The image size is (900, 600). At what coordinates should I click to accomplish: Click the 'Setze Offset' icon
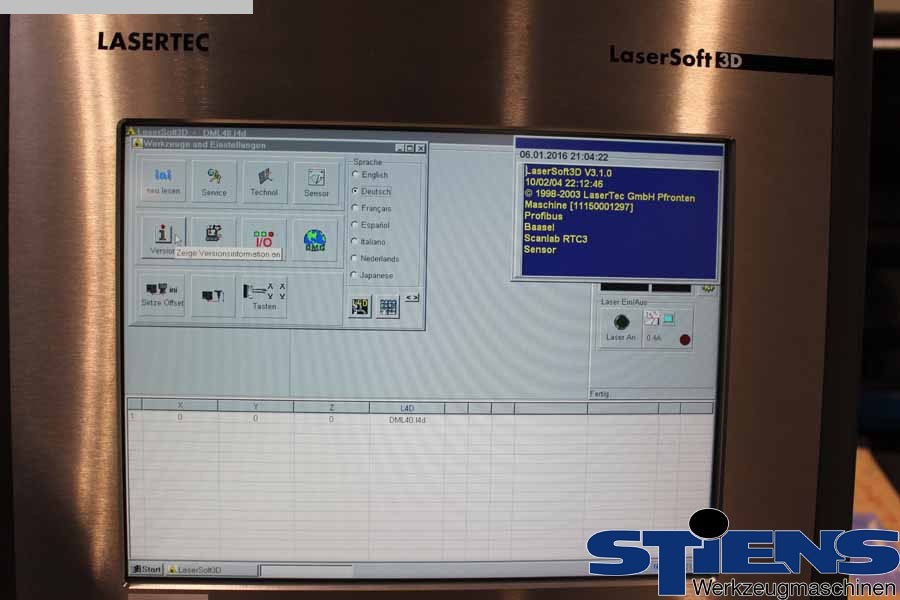162,295
